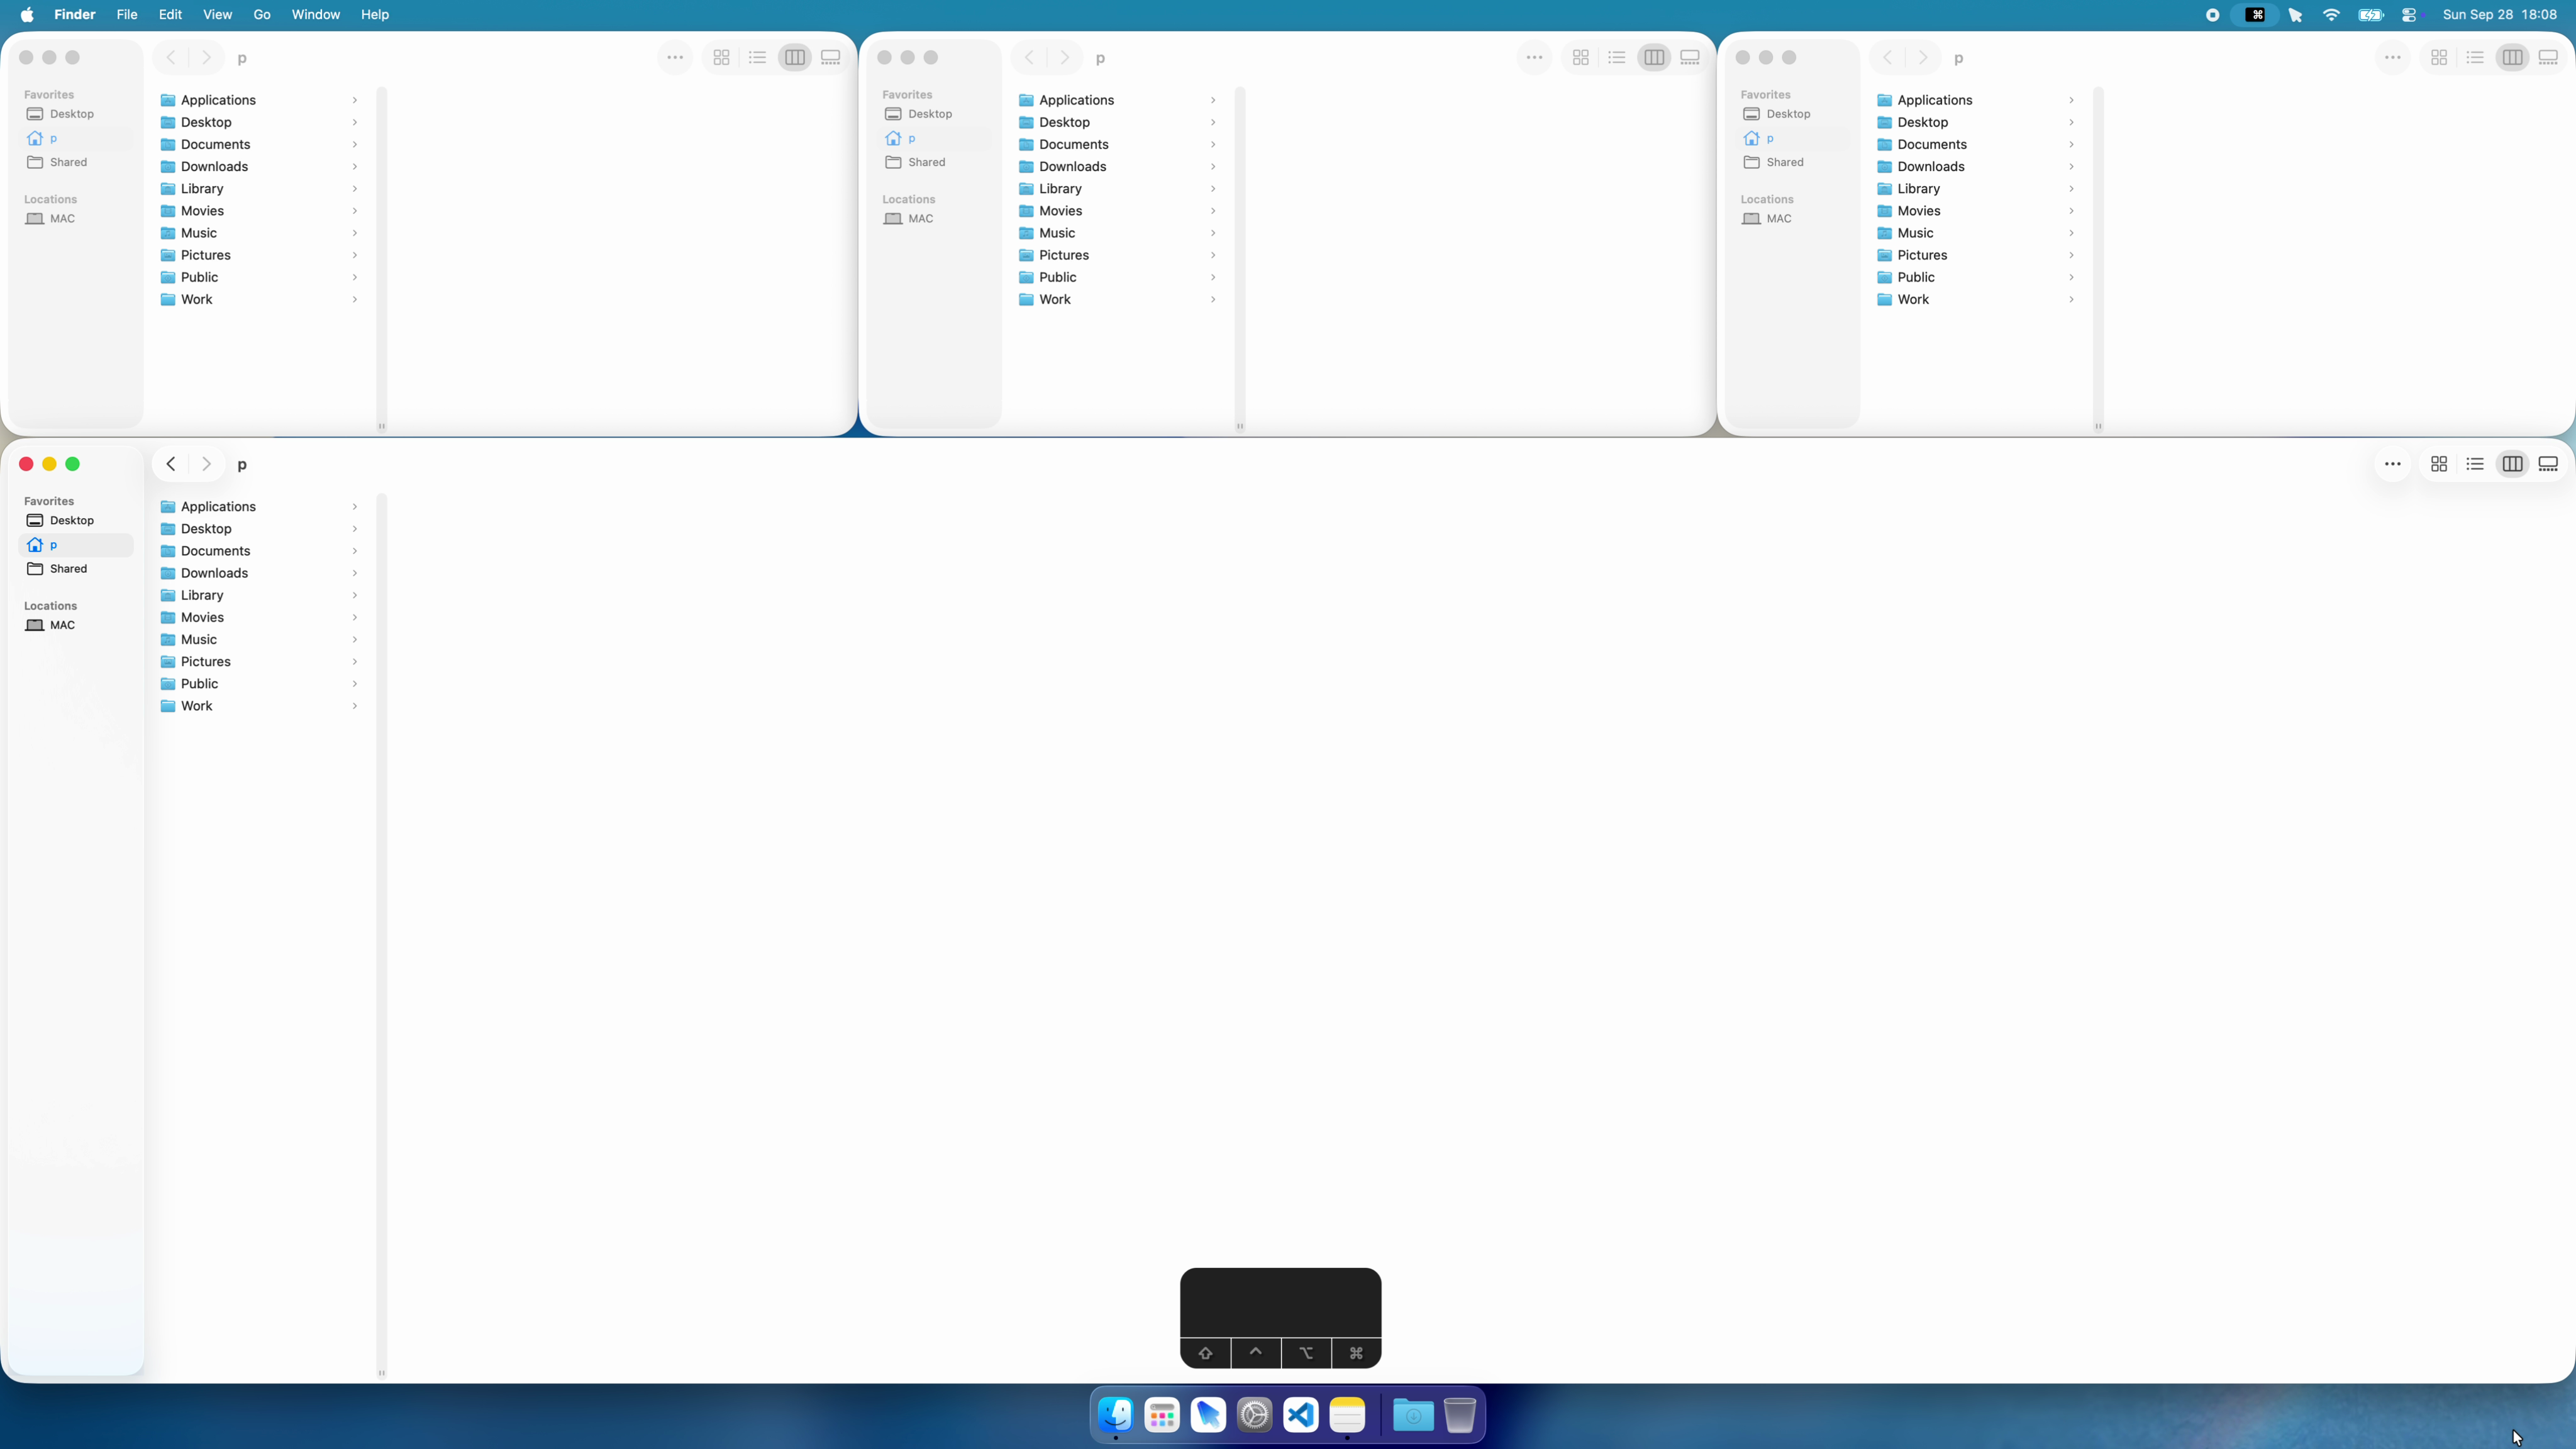The image size is (2576, 1449).
Task: Toggle Option key on modifier overlay
Action: (x=1306, y=1353)
